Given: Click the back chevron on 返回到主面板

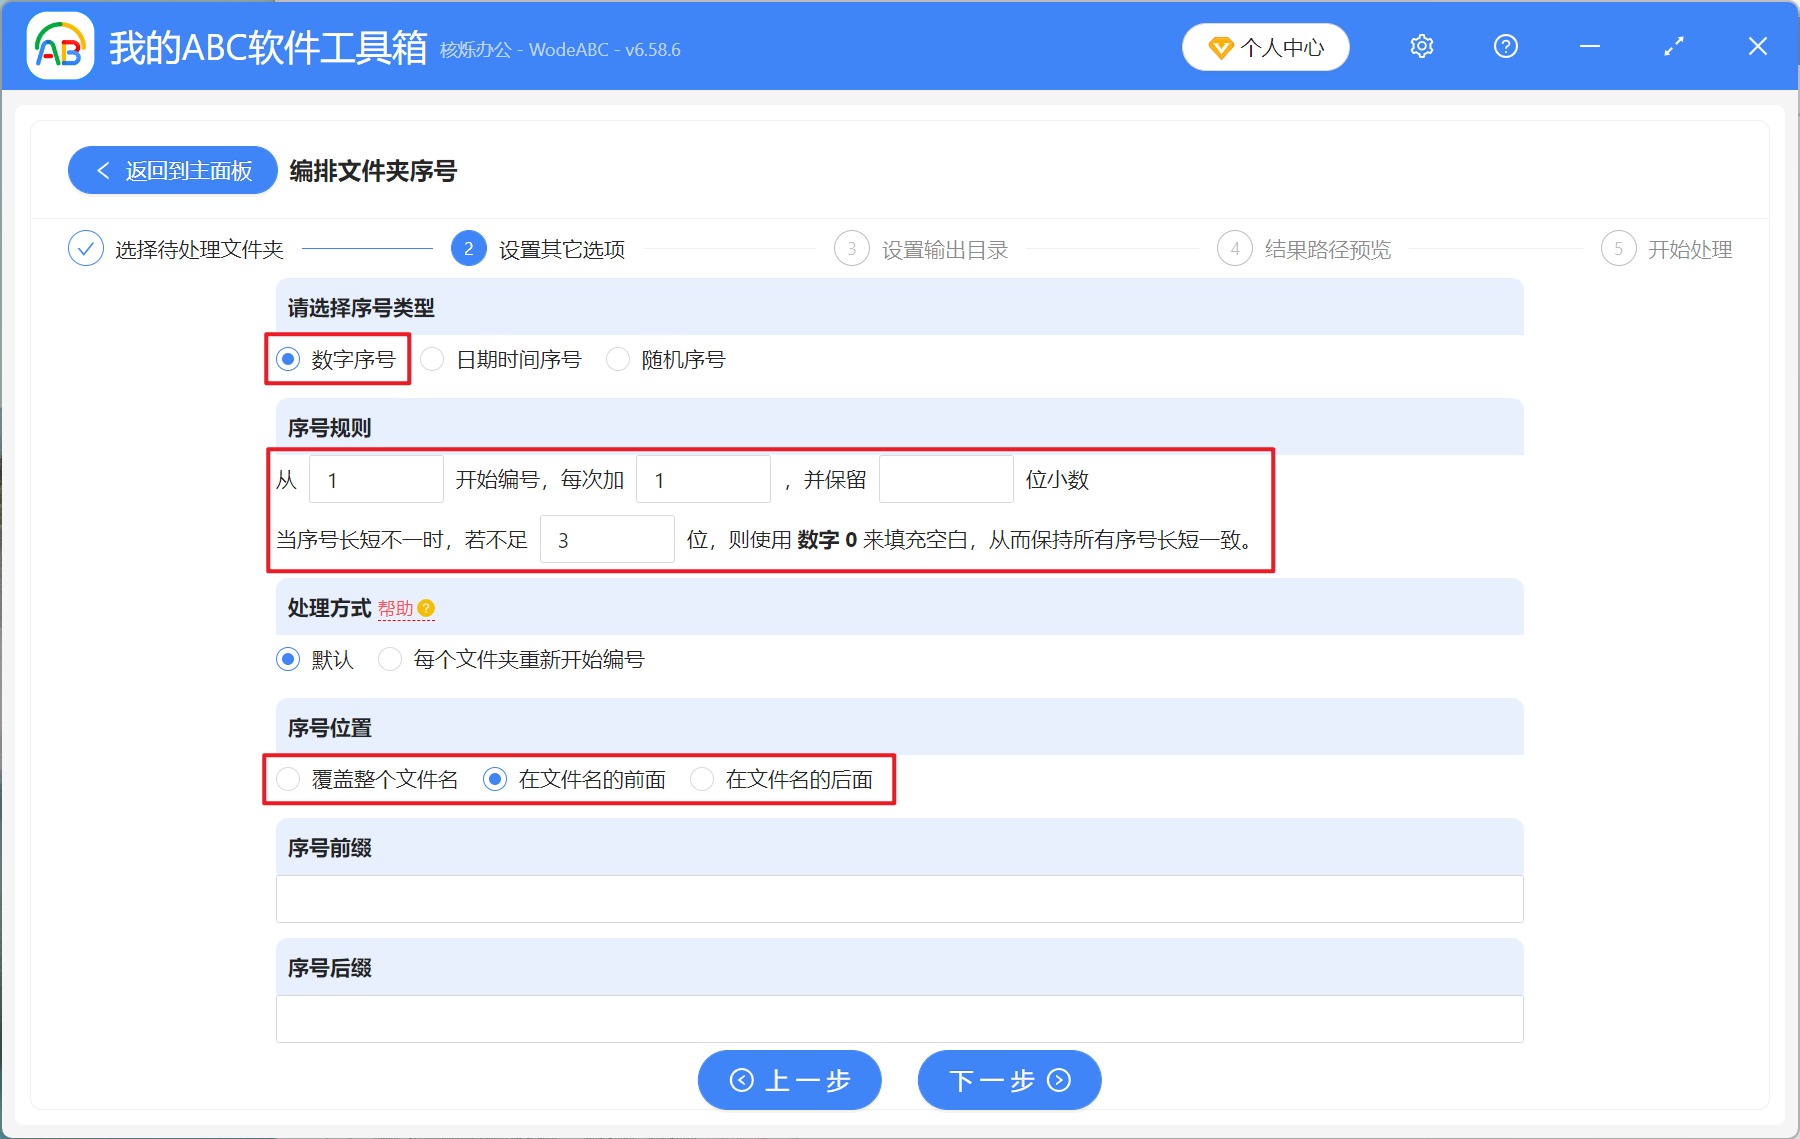Looking at the screenshot, I should pos(103,170).
